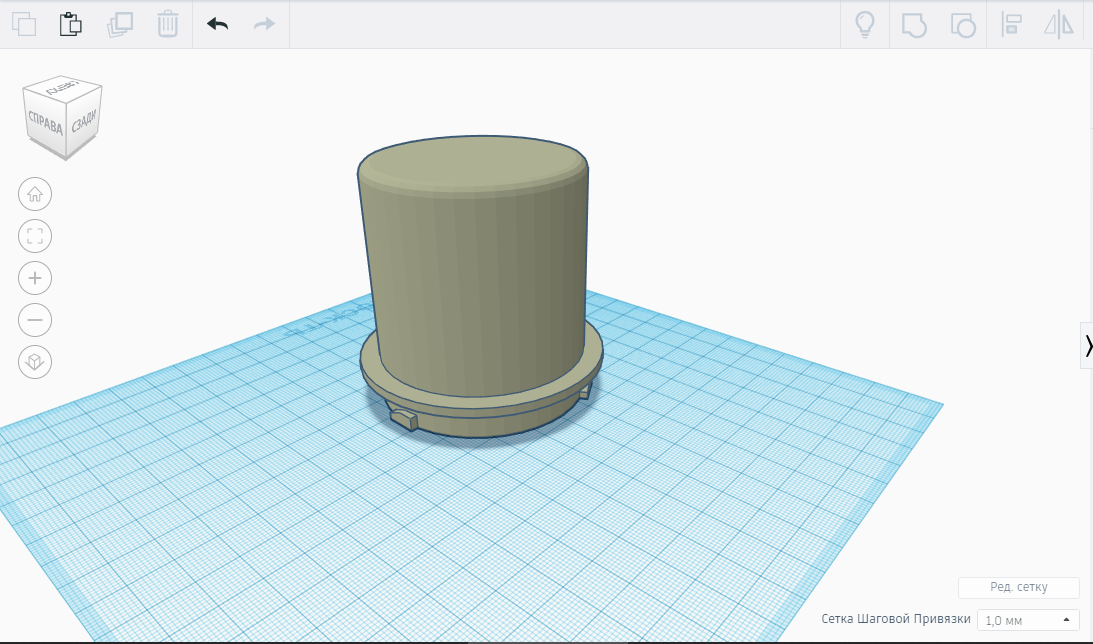Click the Duplicate and repeat icon

click(120, 24)
